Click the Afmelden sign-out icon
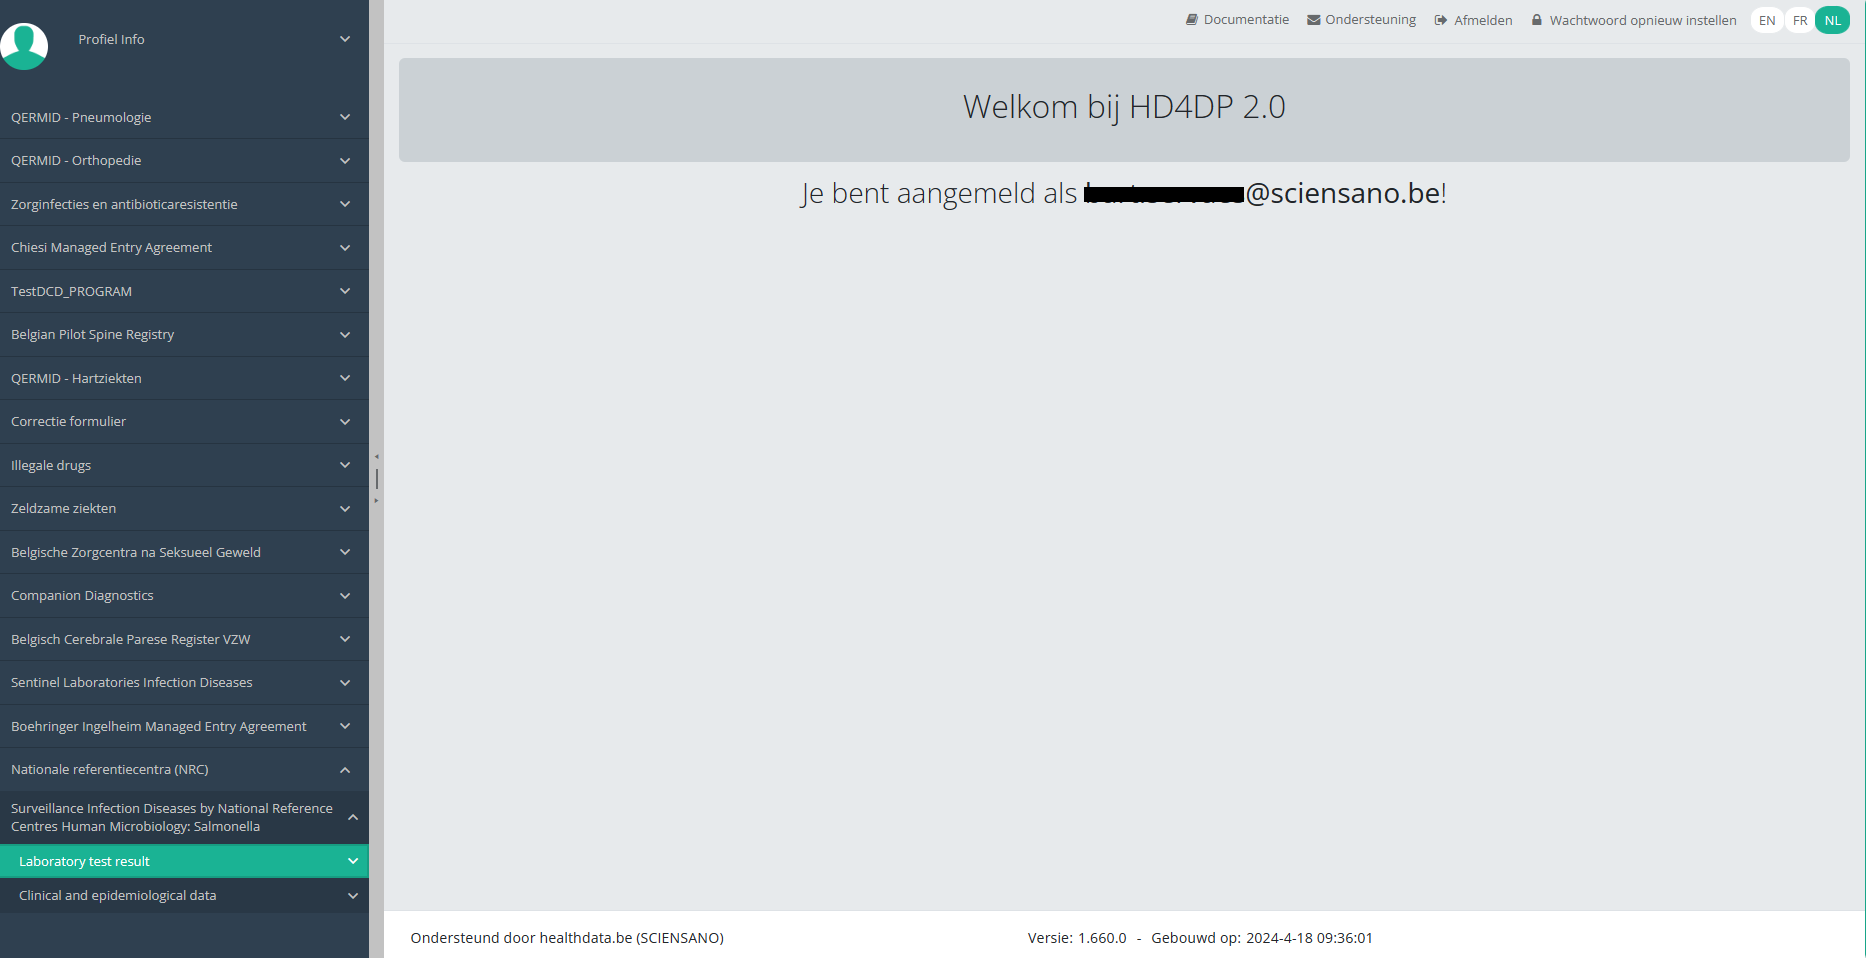The image size is (1866, 958). (x=1441, y=20)
